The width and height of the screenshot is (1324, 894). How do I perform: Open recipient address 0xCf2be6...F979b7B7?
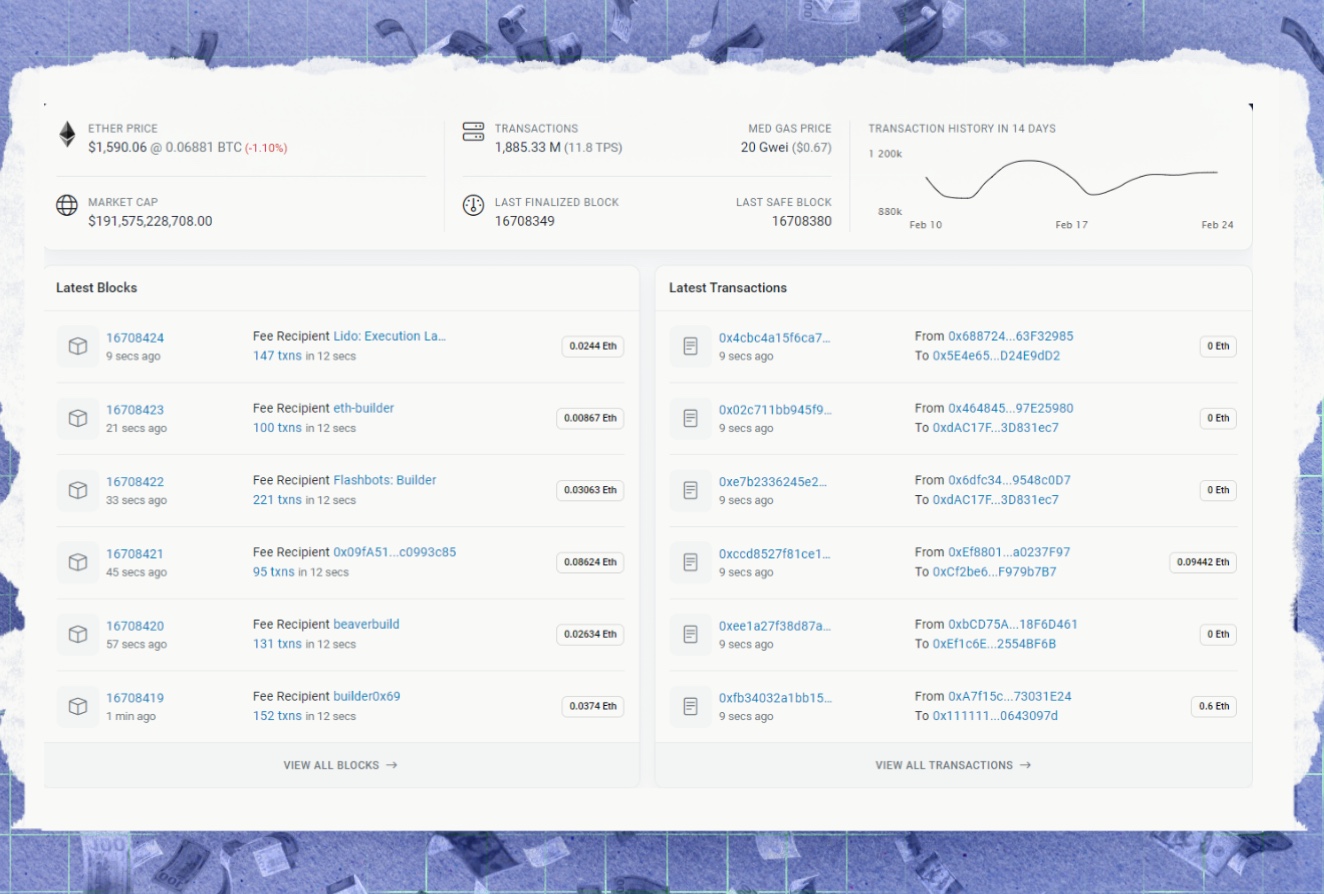[995, 572]
